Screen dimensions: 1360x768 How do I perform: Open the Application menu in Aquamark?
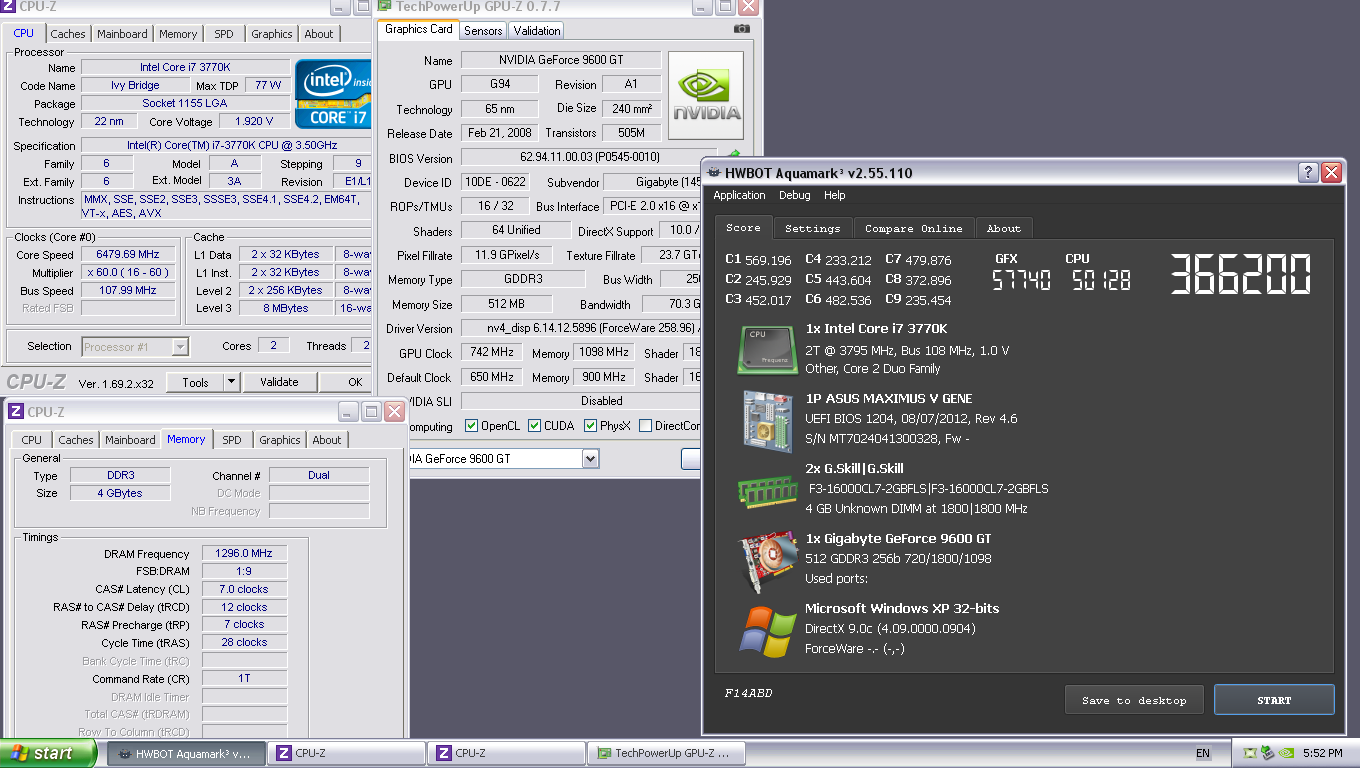(739, 195)
